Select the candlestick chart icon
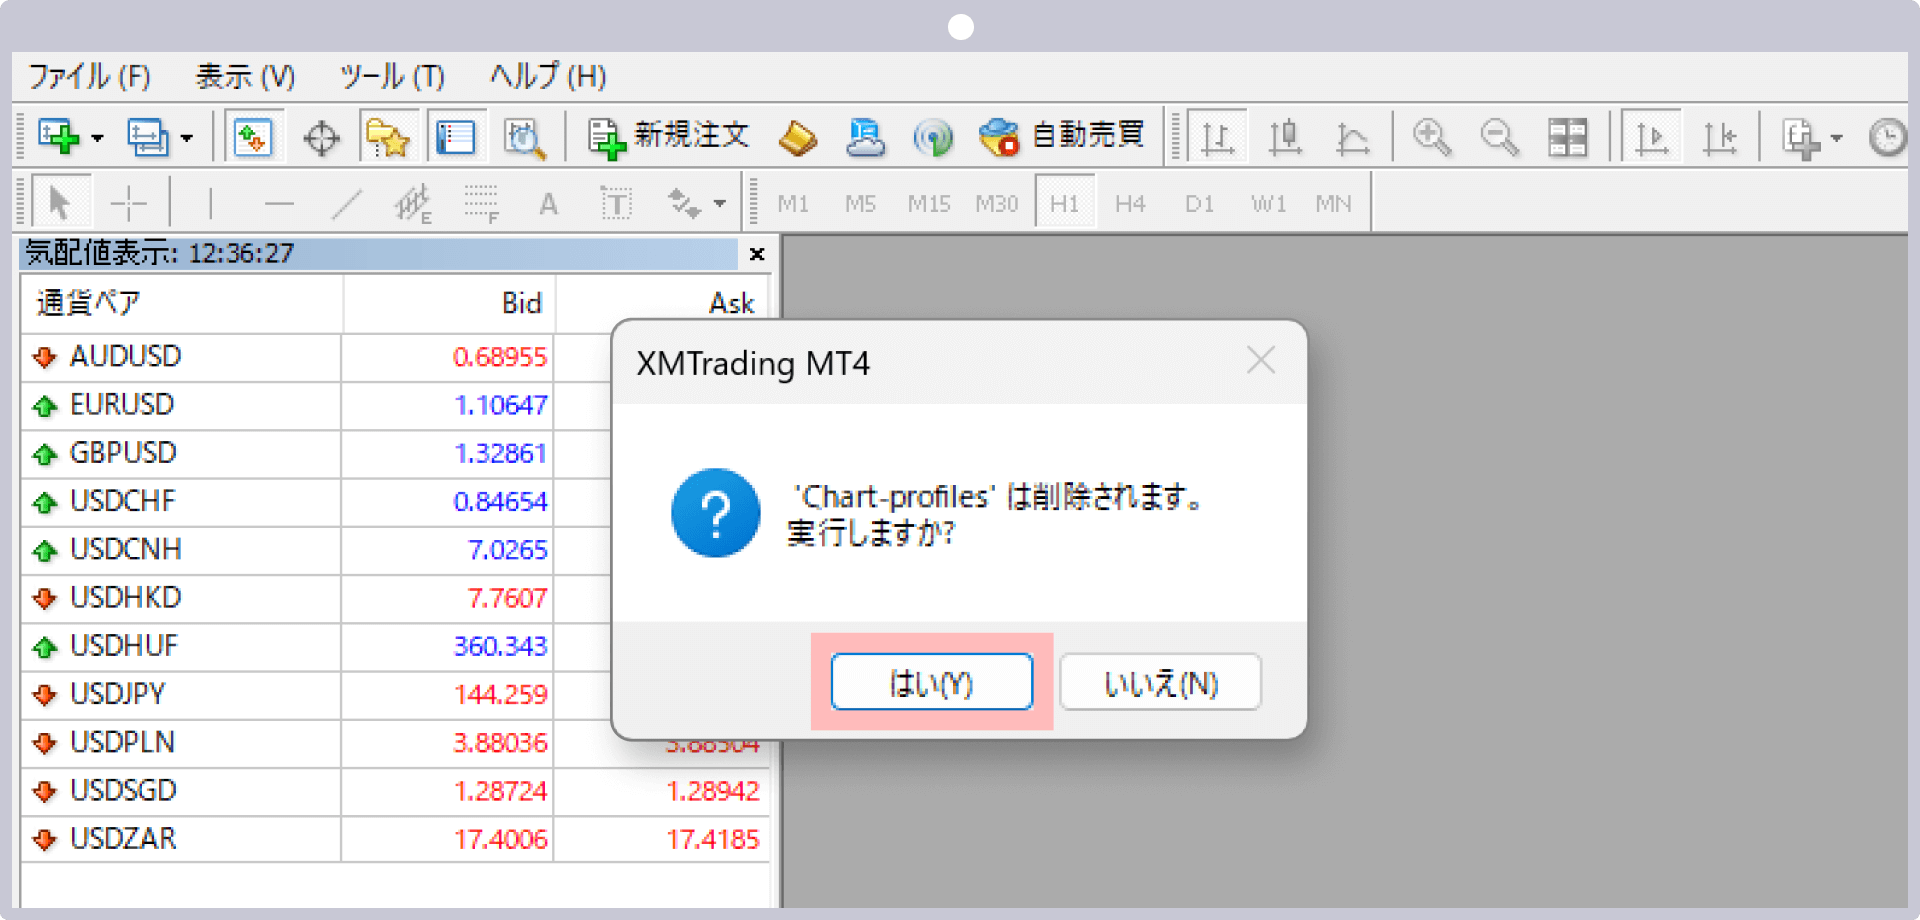Image resolution: width=1920 pixels, height=920 pixels. [x=1285, y=137]
